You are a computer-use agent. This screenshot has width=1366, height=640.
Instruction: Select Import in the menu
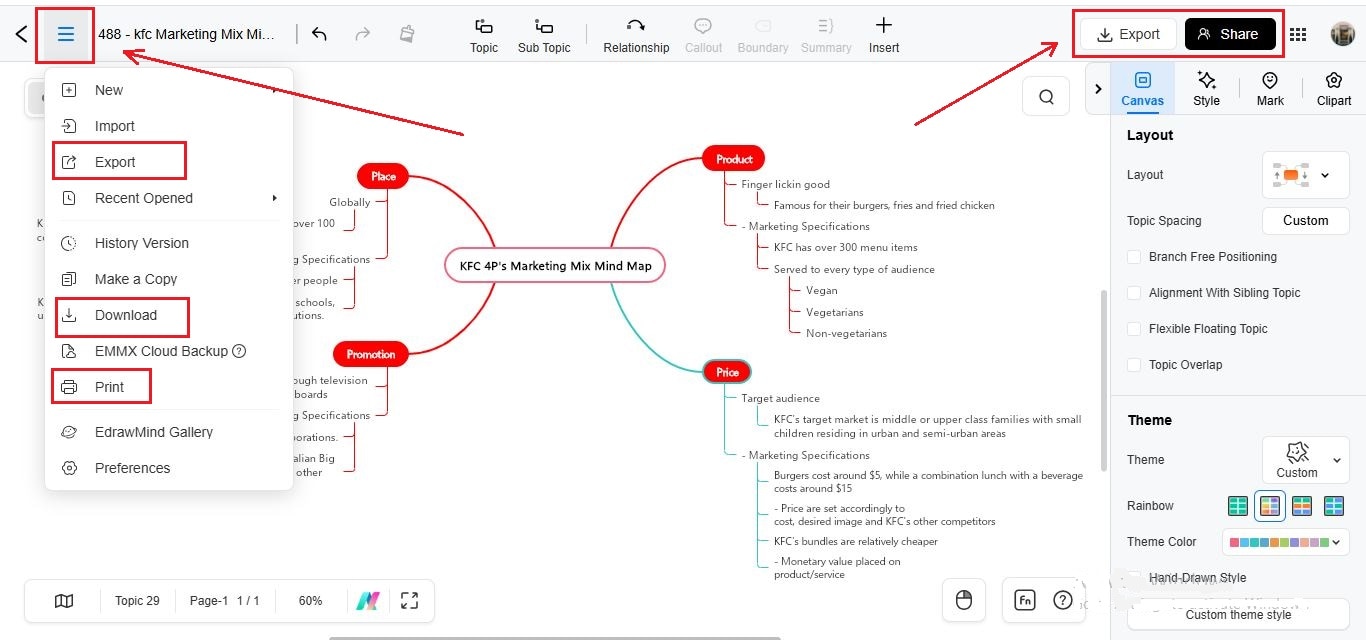(x=169, y=126)
